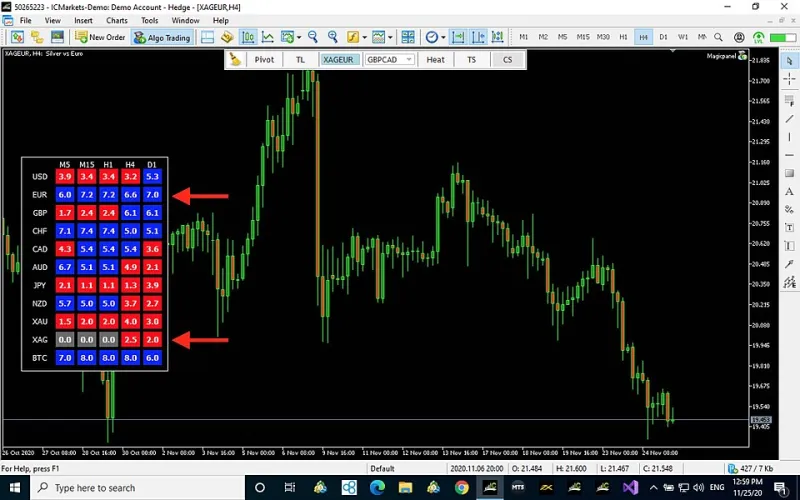Click the new chart icon in toolbar
The width and height of the screenshot is (800, 500).
tap(17, 37)
